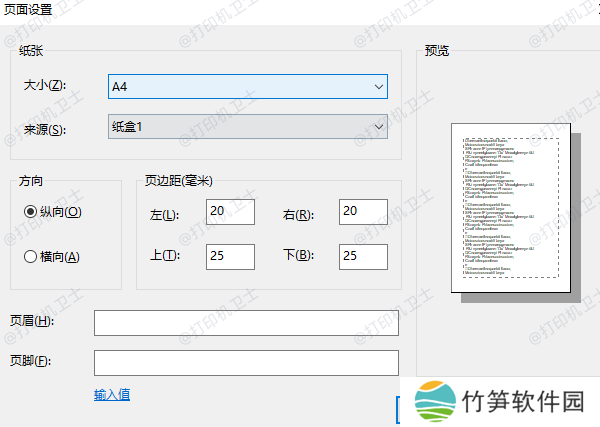Click the 竹笋软件园 green logo icon
This screenshot has height=427, width=600.
coord(432,402)
